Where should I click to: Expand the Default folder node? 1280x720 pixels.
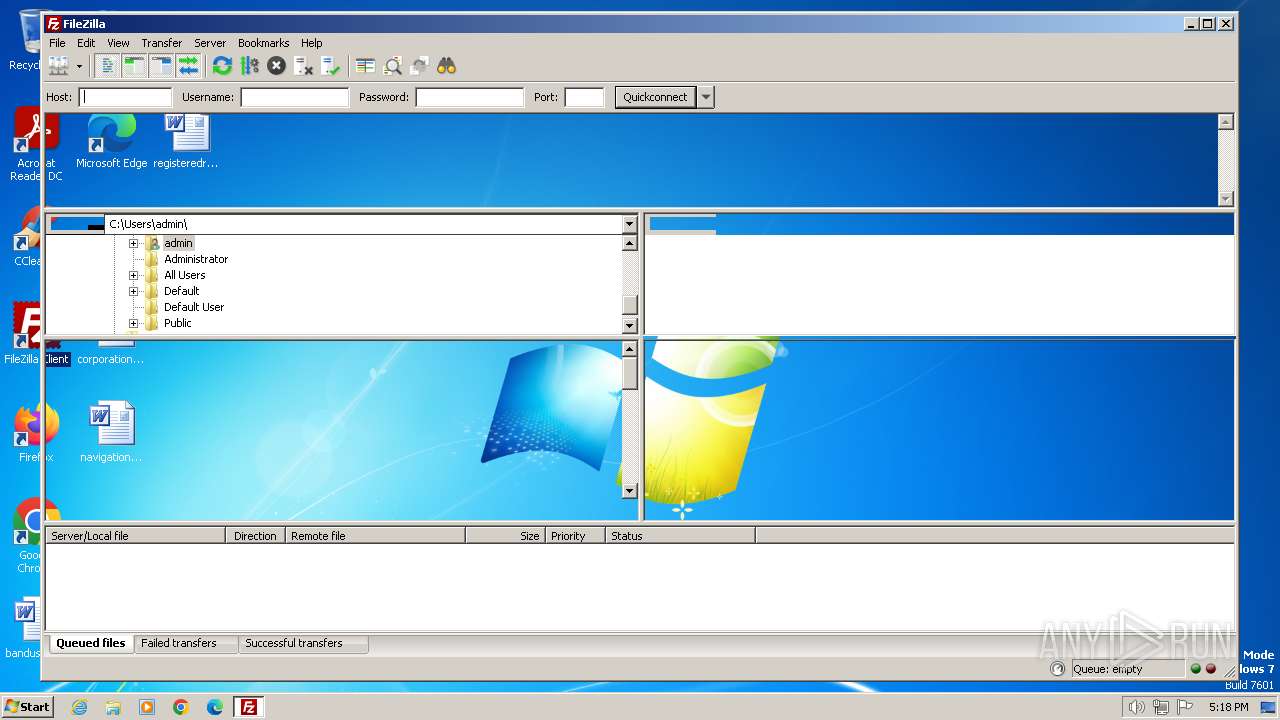point(133,291)
